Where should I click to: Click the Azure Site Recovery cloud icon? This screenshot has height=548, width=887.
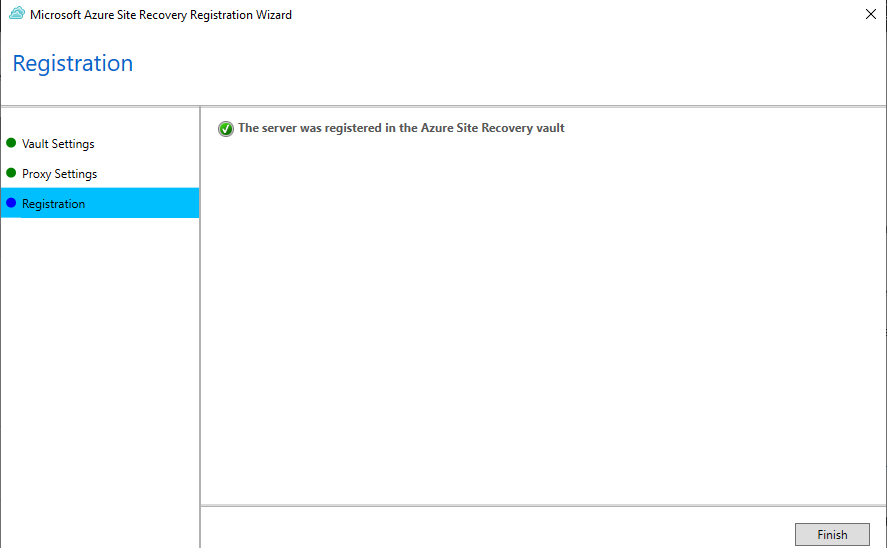pos(17,14)
